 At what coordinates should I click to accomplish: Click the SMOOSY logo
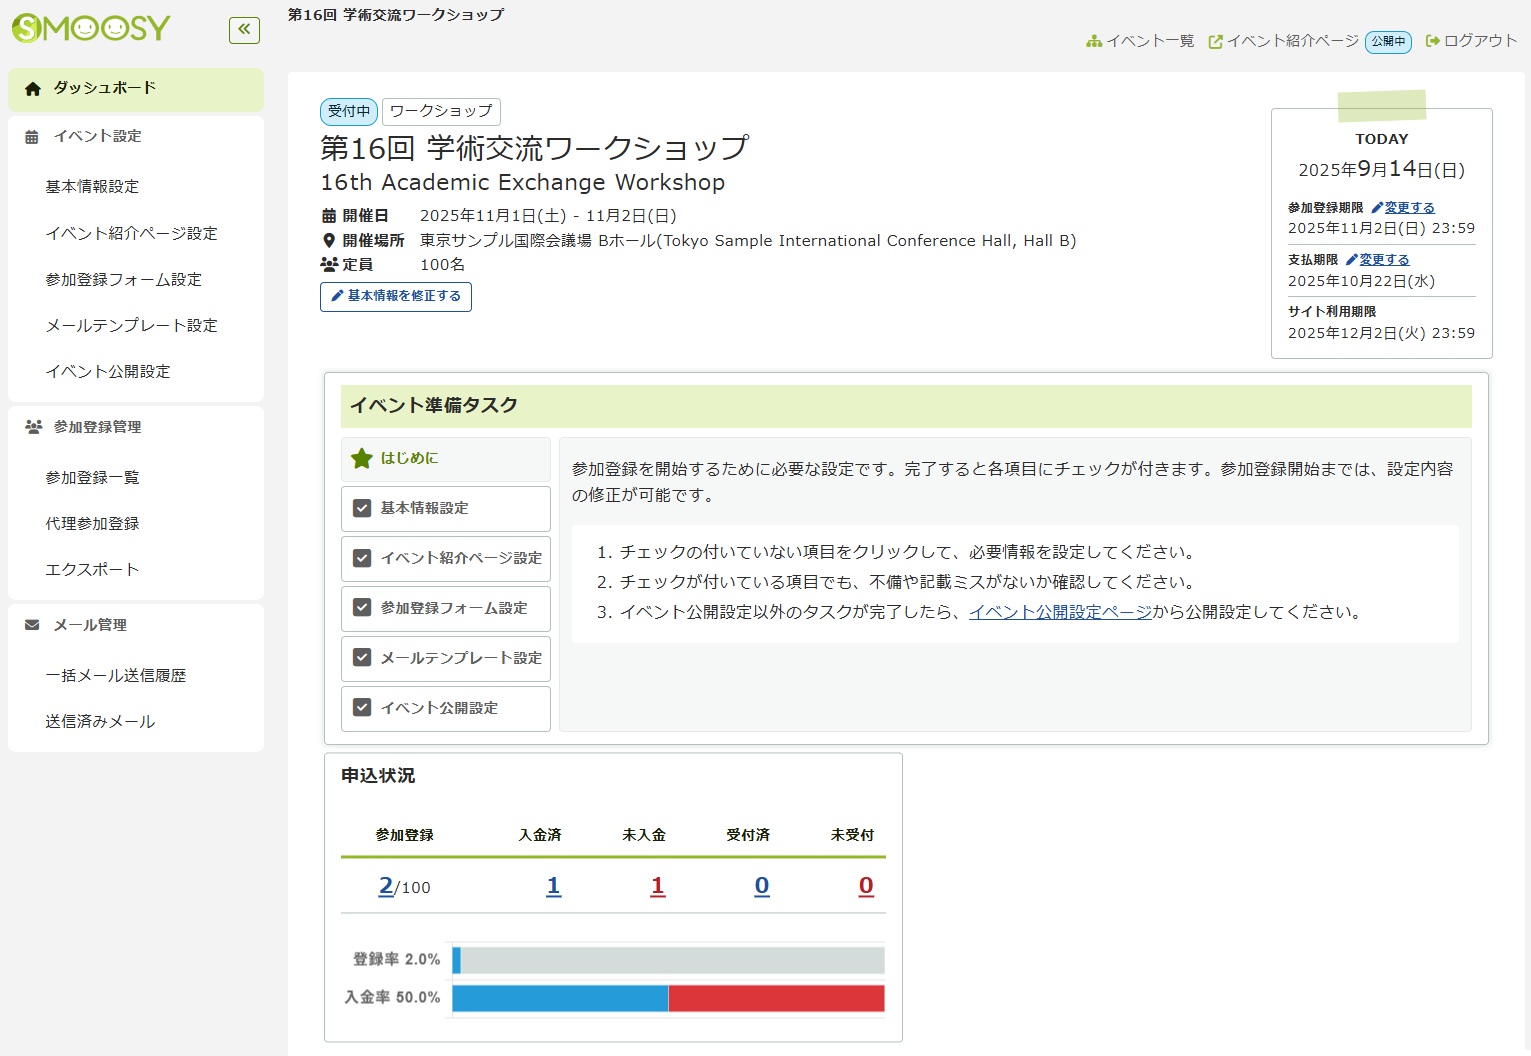click(91, 28)
